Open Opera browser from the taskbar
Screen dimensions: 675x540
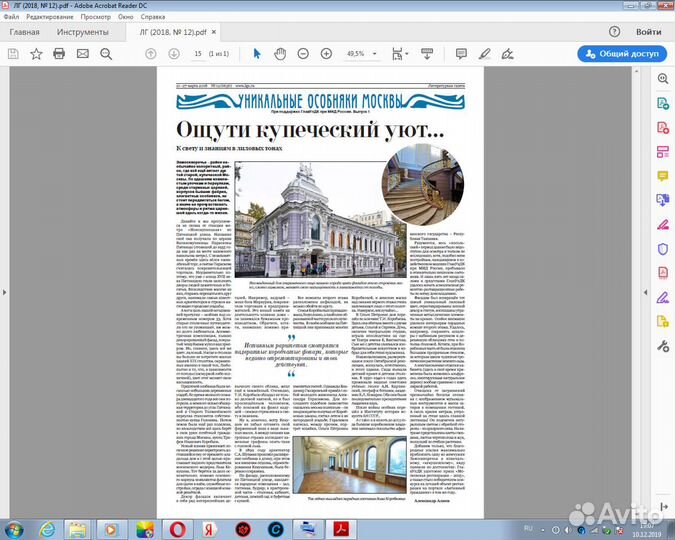(174, 527)
